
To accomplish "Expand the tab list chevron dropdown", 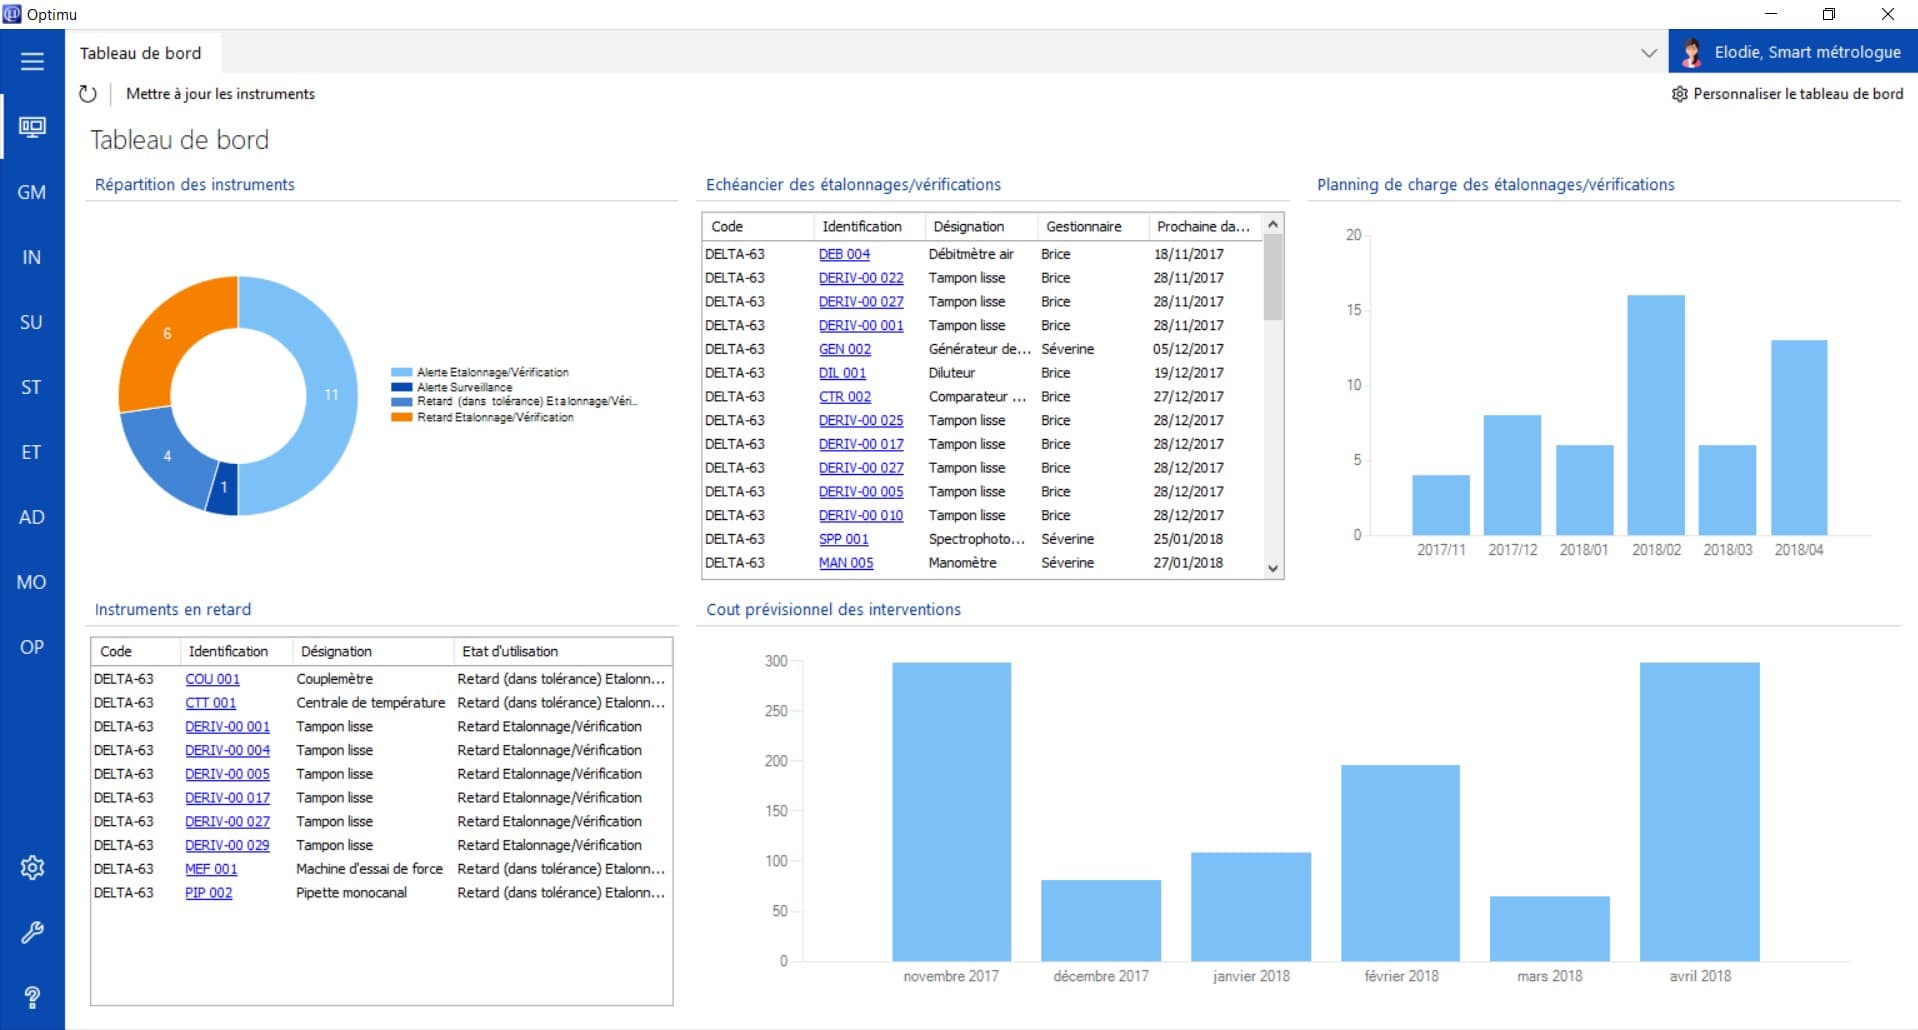I will [x=1649, y=52].
